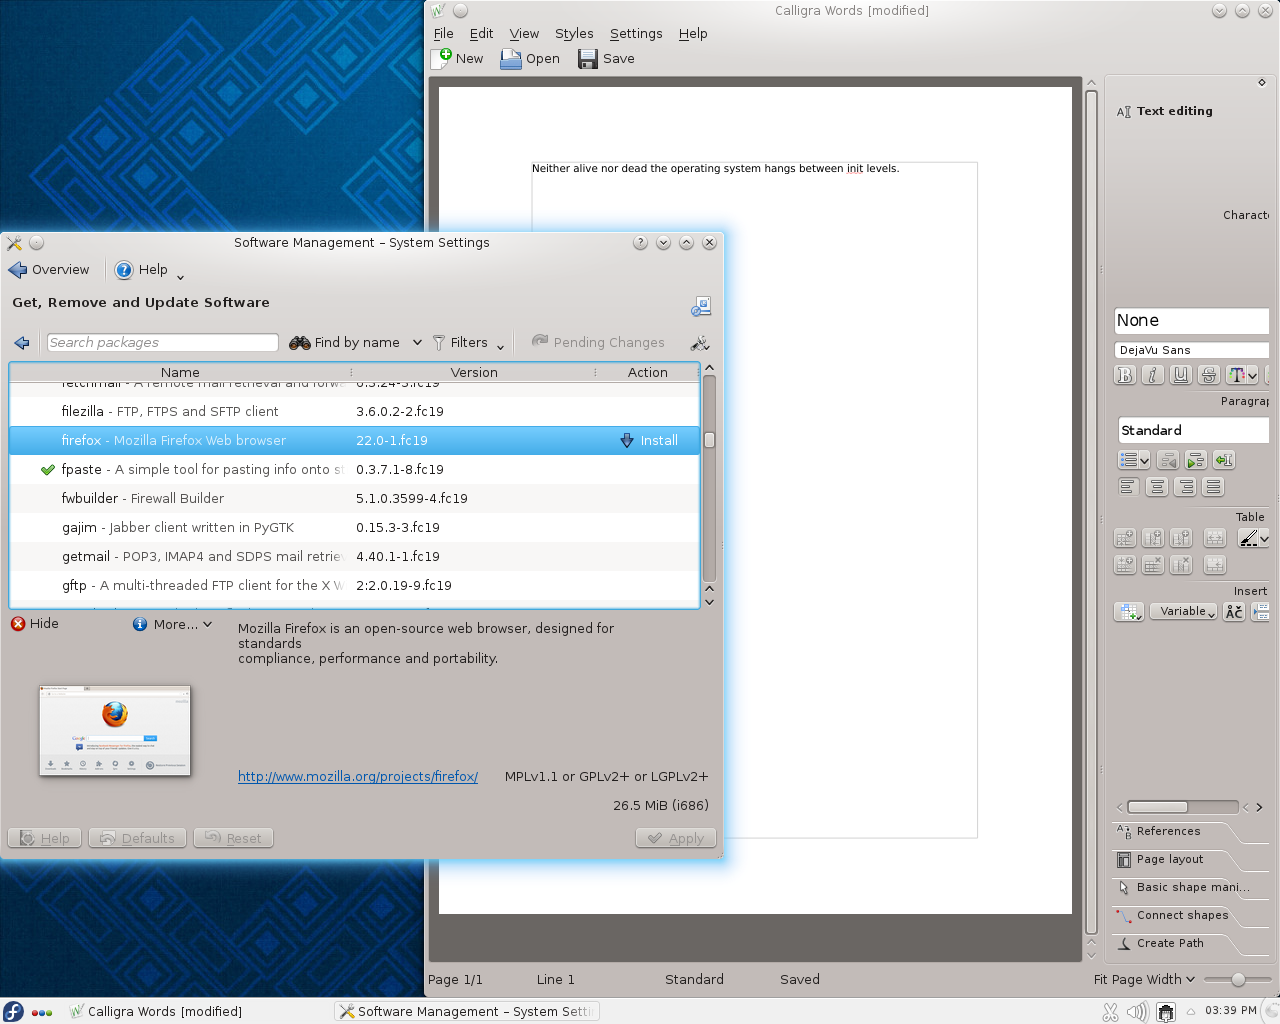Justify paragraph alignment
Screen dimensions: 1280x1024
coord(1213,487)
